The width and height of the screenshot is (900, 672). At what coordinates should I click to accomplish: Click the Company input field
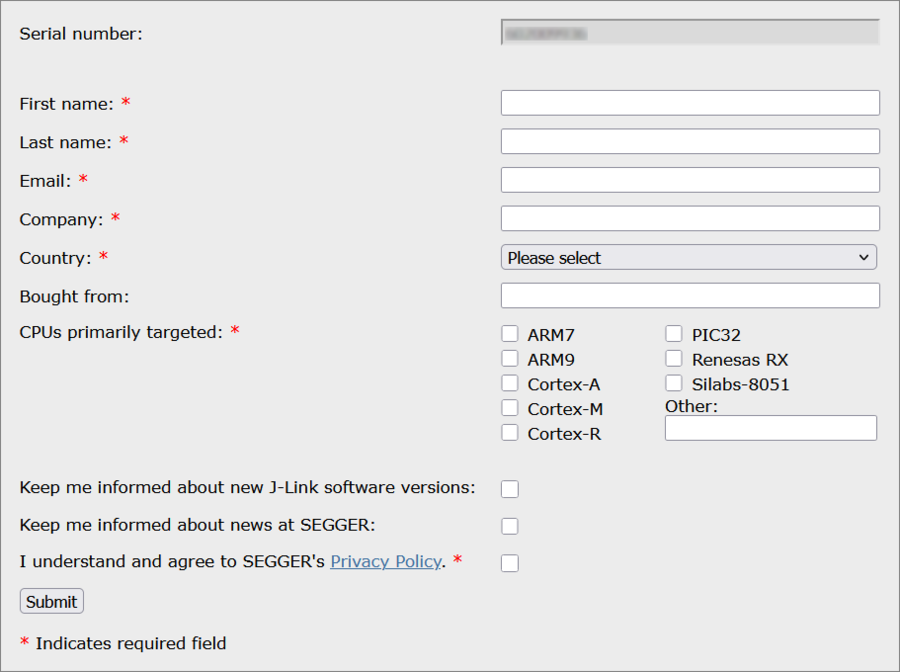[689, 218]
